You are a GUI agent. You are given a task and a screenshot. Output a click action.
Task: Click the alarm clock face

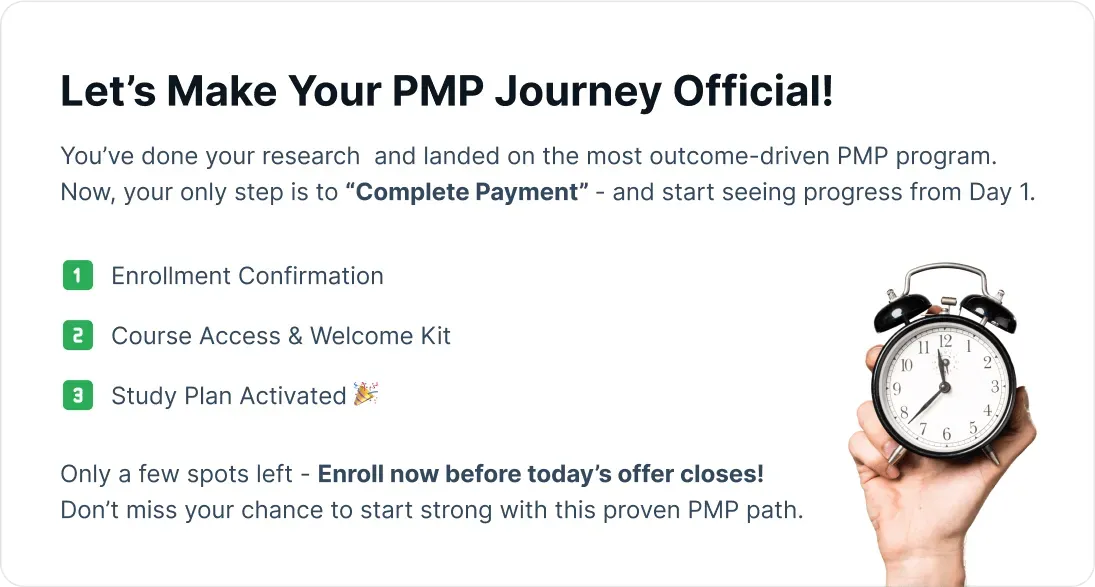coord(944,388)
